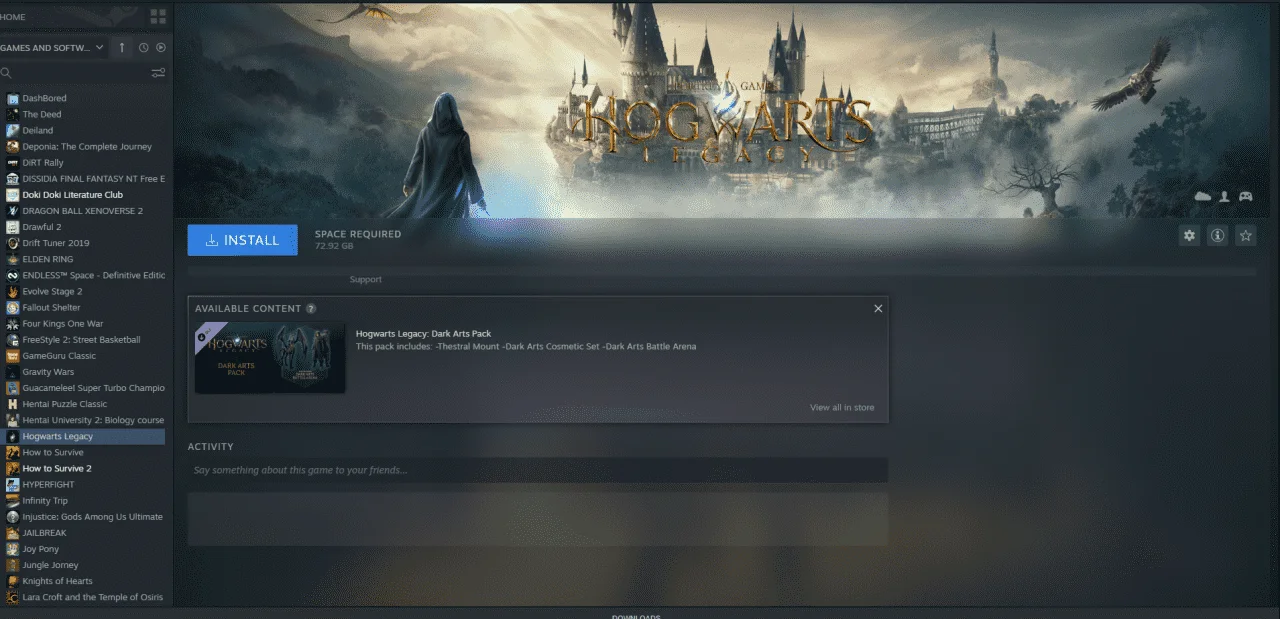Image resolution: width=1280 pixels, height=619 pixels.
Task: Open the advanced filter sliders icon
Action: tap(158, 73)
